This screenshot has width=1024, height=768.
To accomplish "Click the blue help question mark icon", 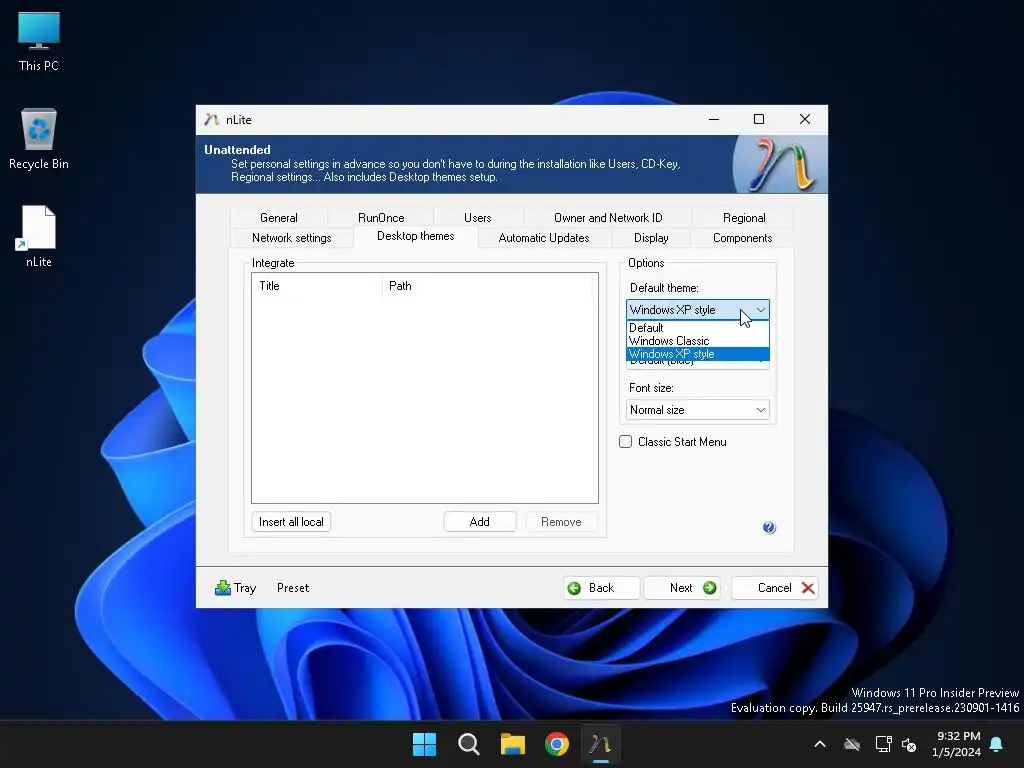I will click(x=769, y=528).
